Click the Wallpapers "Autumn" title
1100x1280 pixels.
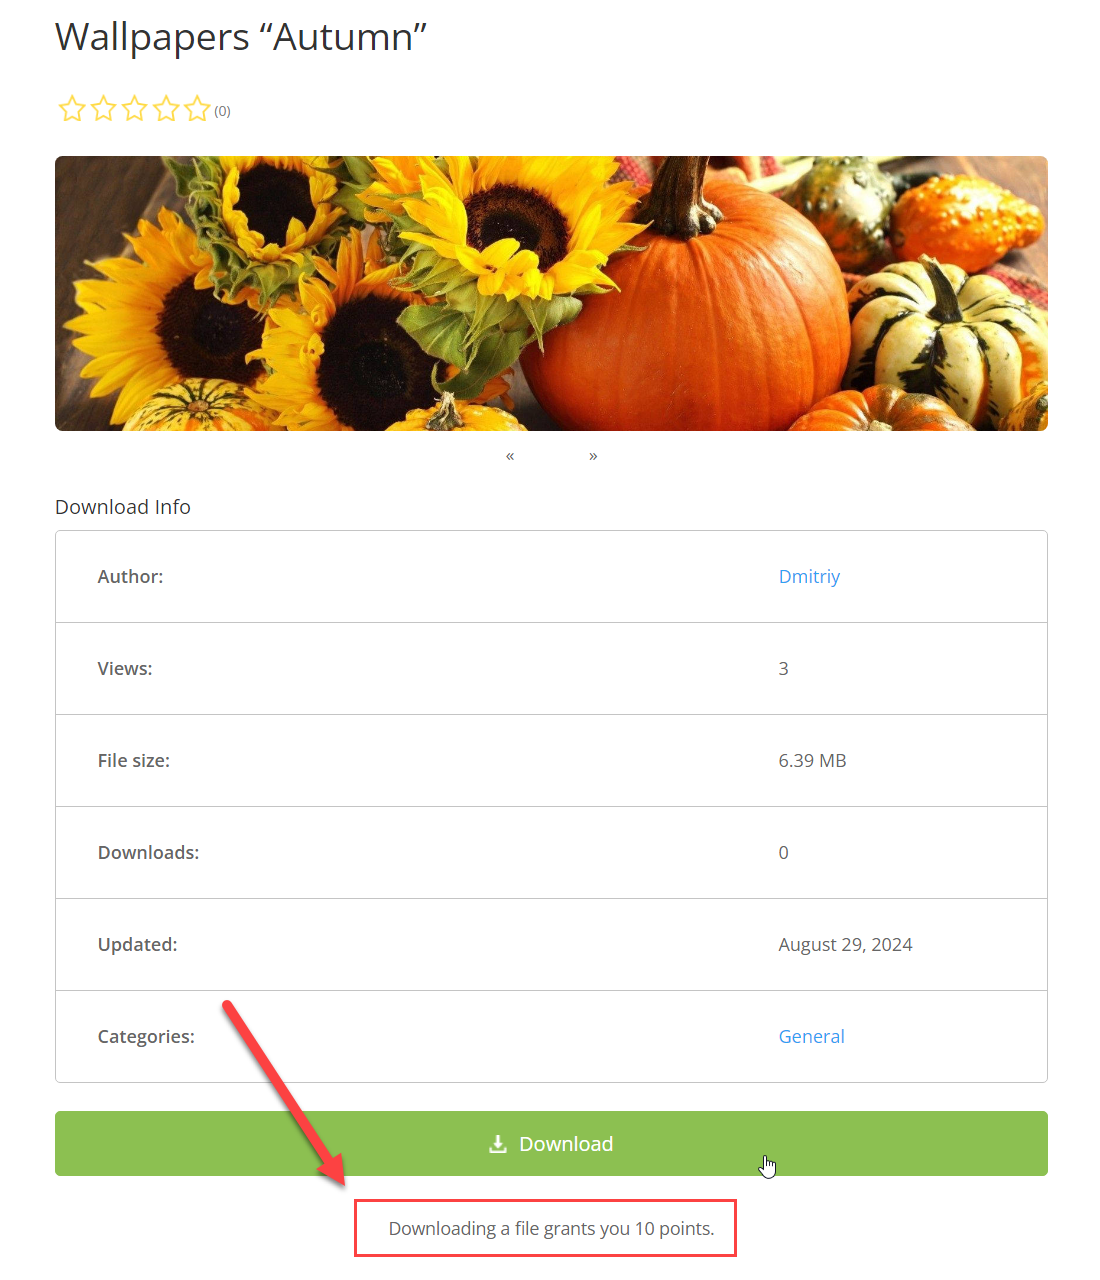coord(241,37)
